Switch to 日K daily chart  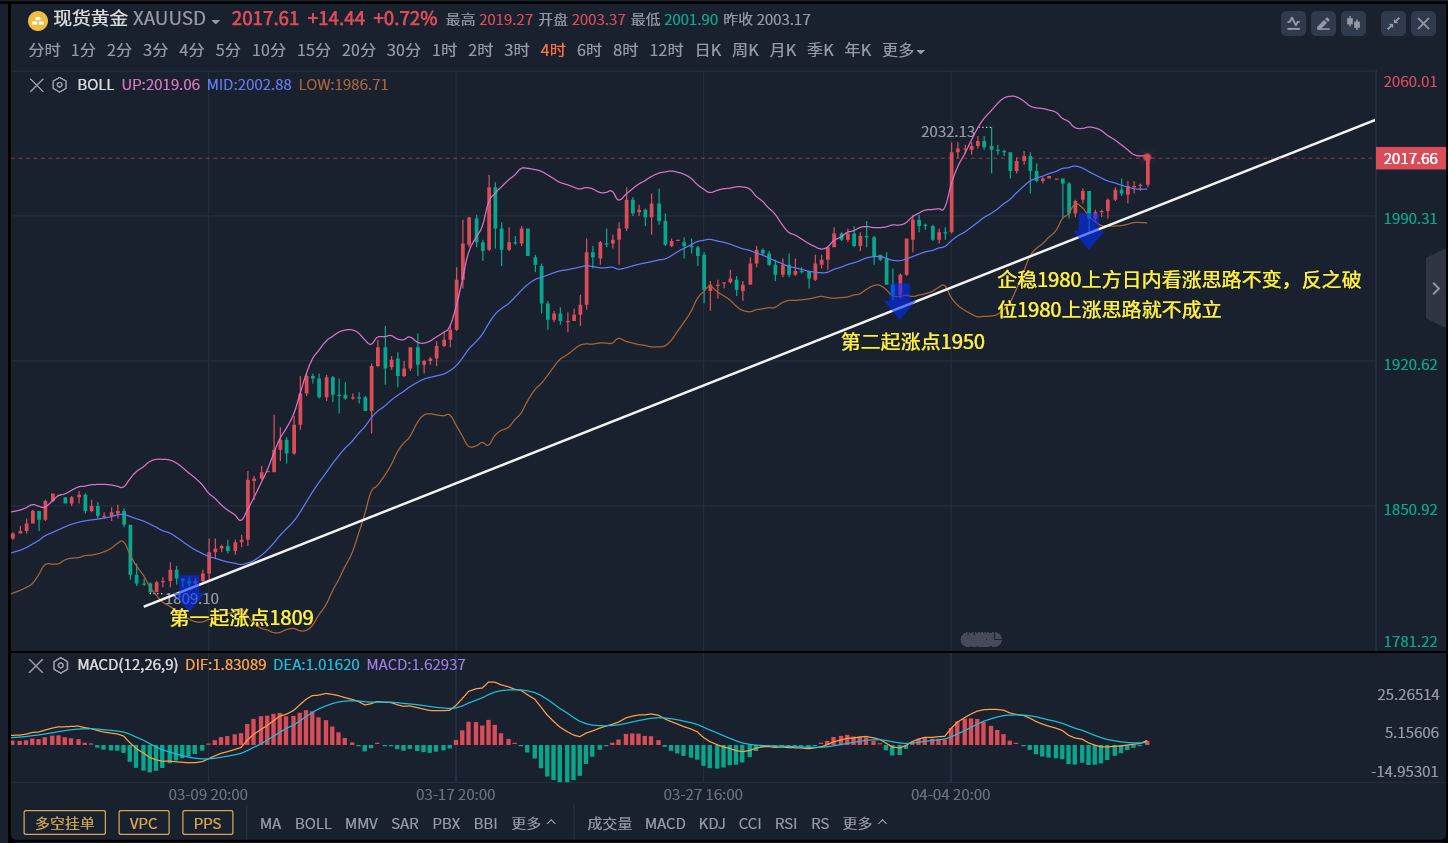708,50
